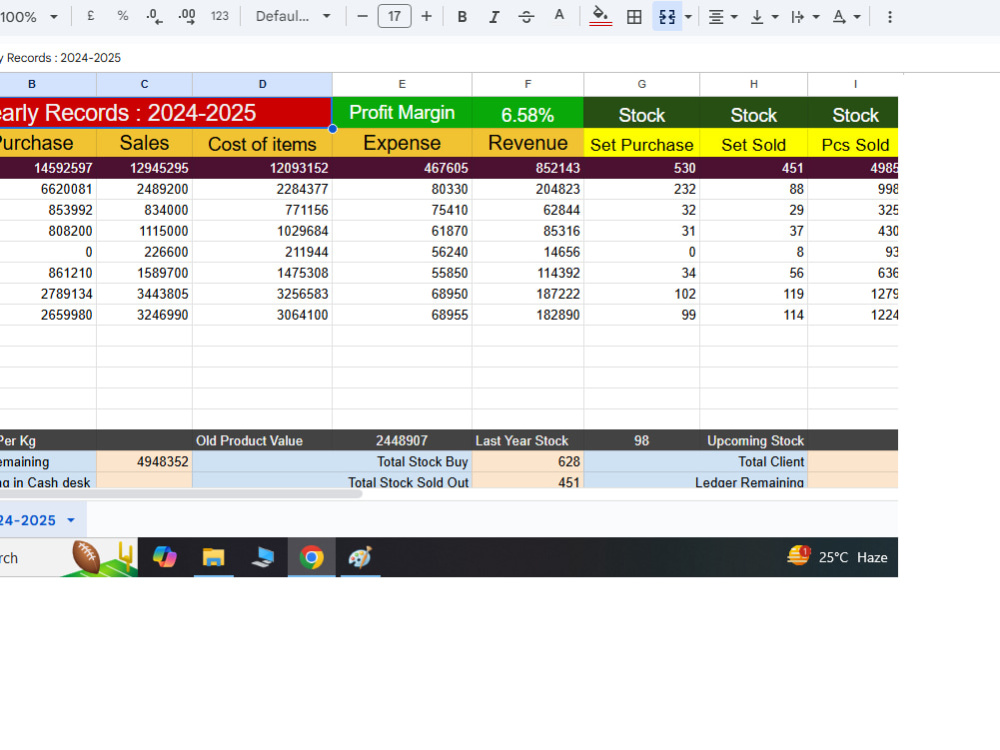Select the 6.58% cell
This screenshot has width=1000, height=750.
point(527,113)
